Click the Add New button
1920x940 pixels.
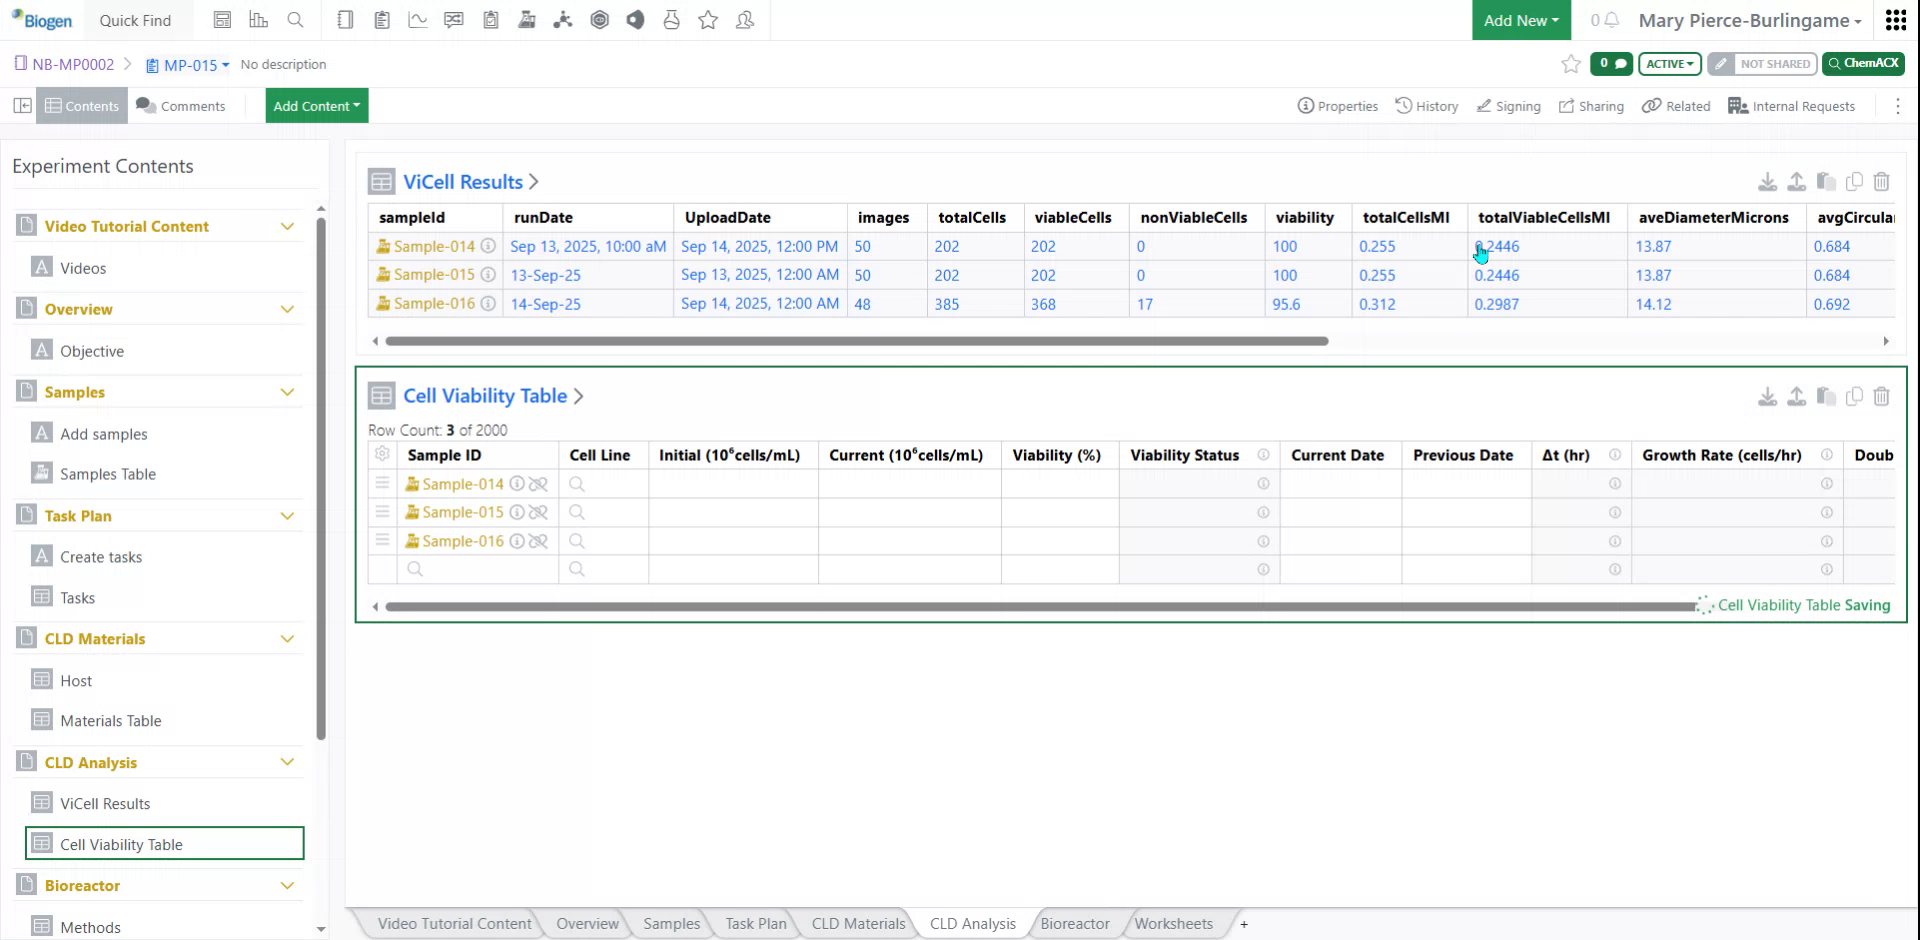(x=1520, y=20)
